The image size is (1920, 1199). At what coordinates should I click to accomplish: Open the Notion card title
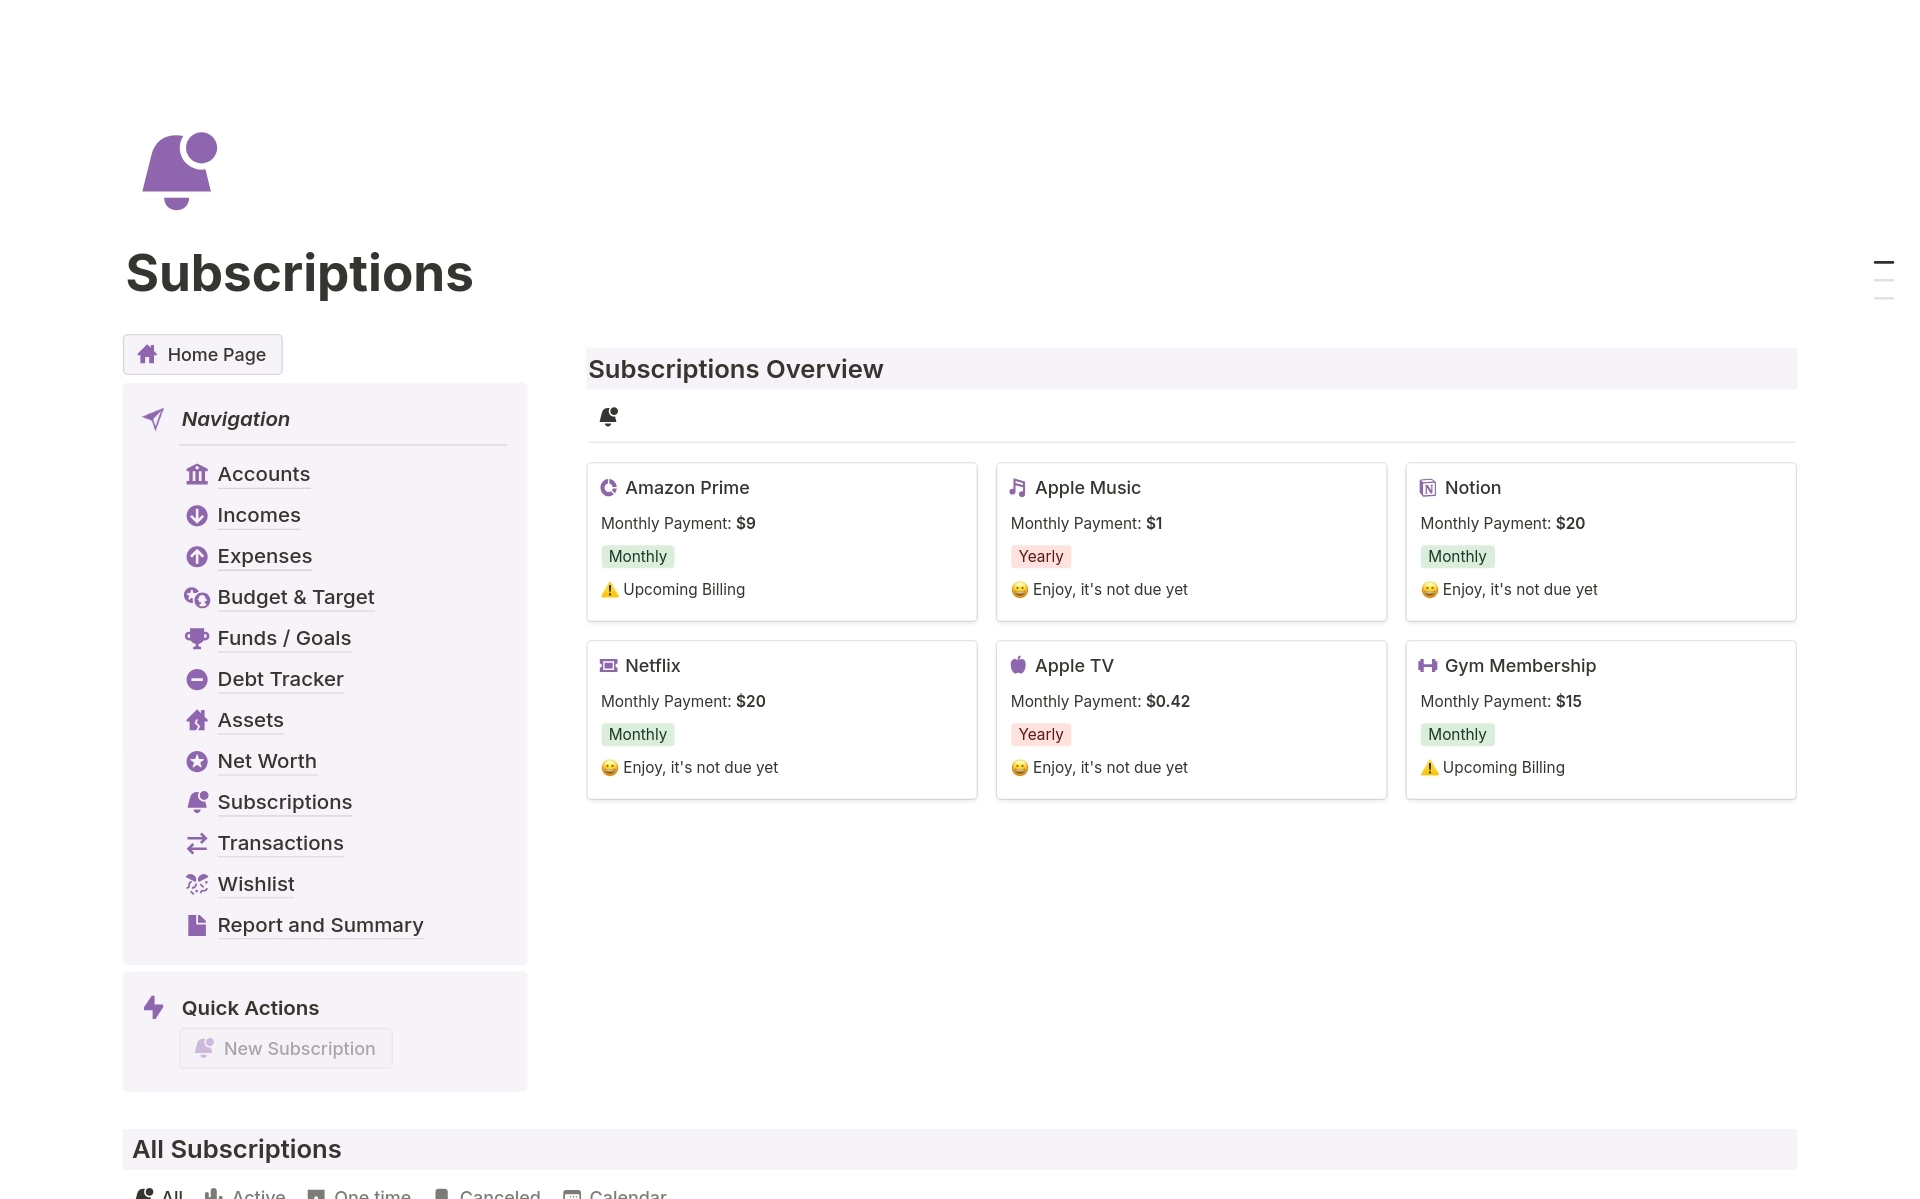(x=1473, y=488)
